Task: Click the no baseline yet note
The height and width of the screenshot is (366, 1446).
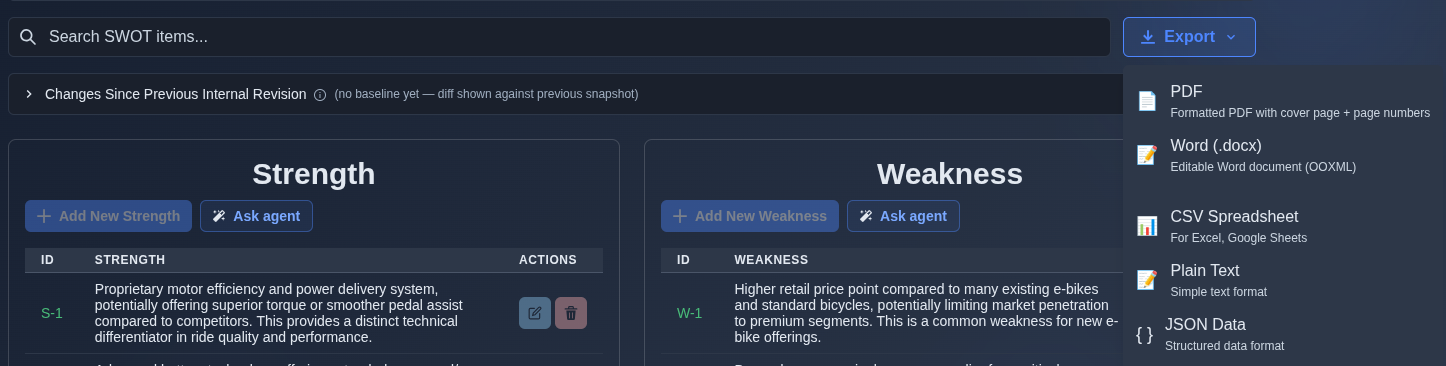Action: coord(486,94)
